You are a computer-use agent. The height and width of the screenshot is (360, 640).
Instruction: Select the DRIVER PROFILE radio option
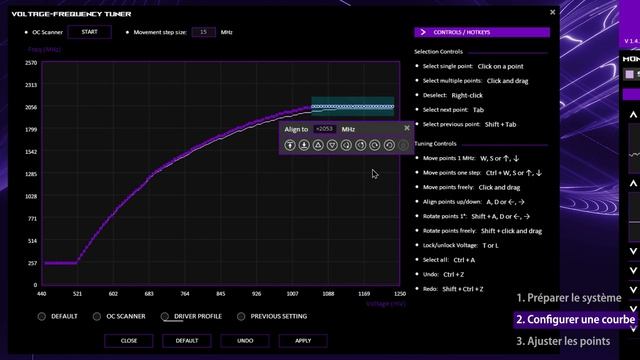click(164, 316)
